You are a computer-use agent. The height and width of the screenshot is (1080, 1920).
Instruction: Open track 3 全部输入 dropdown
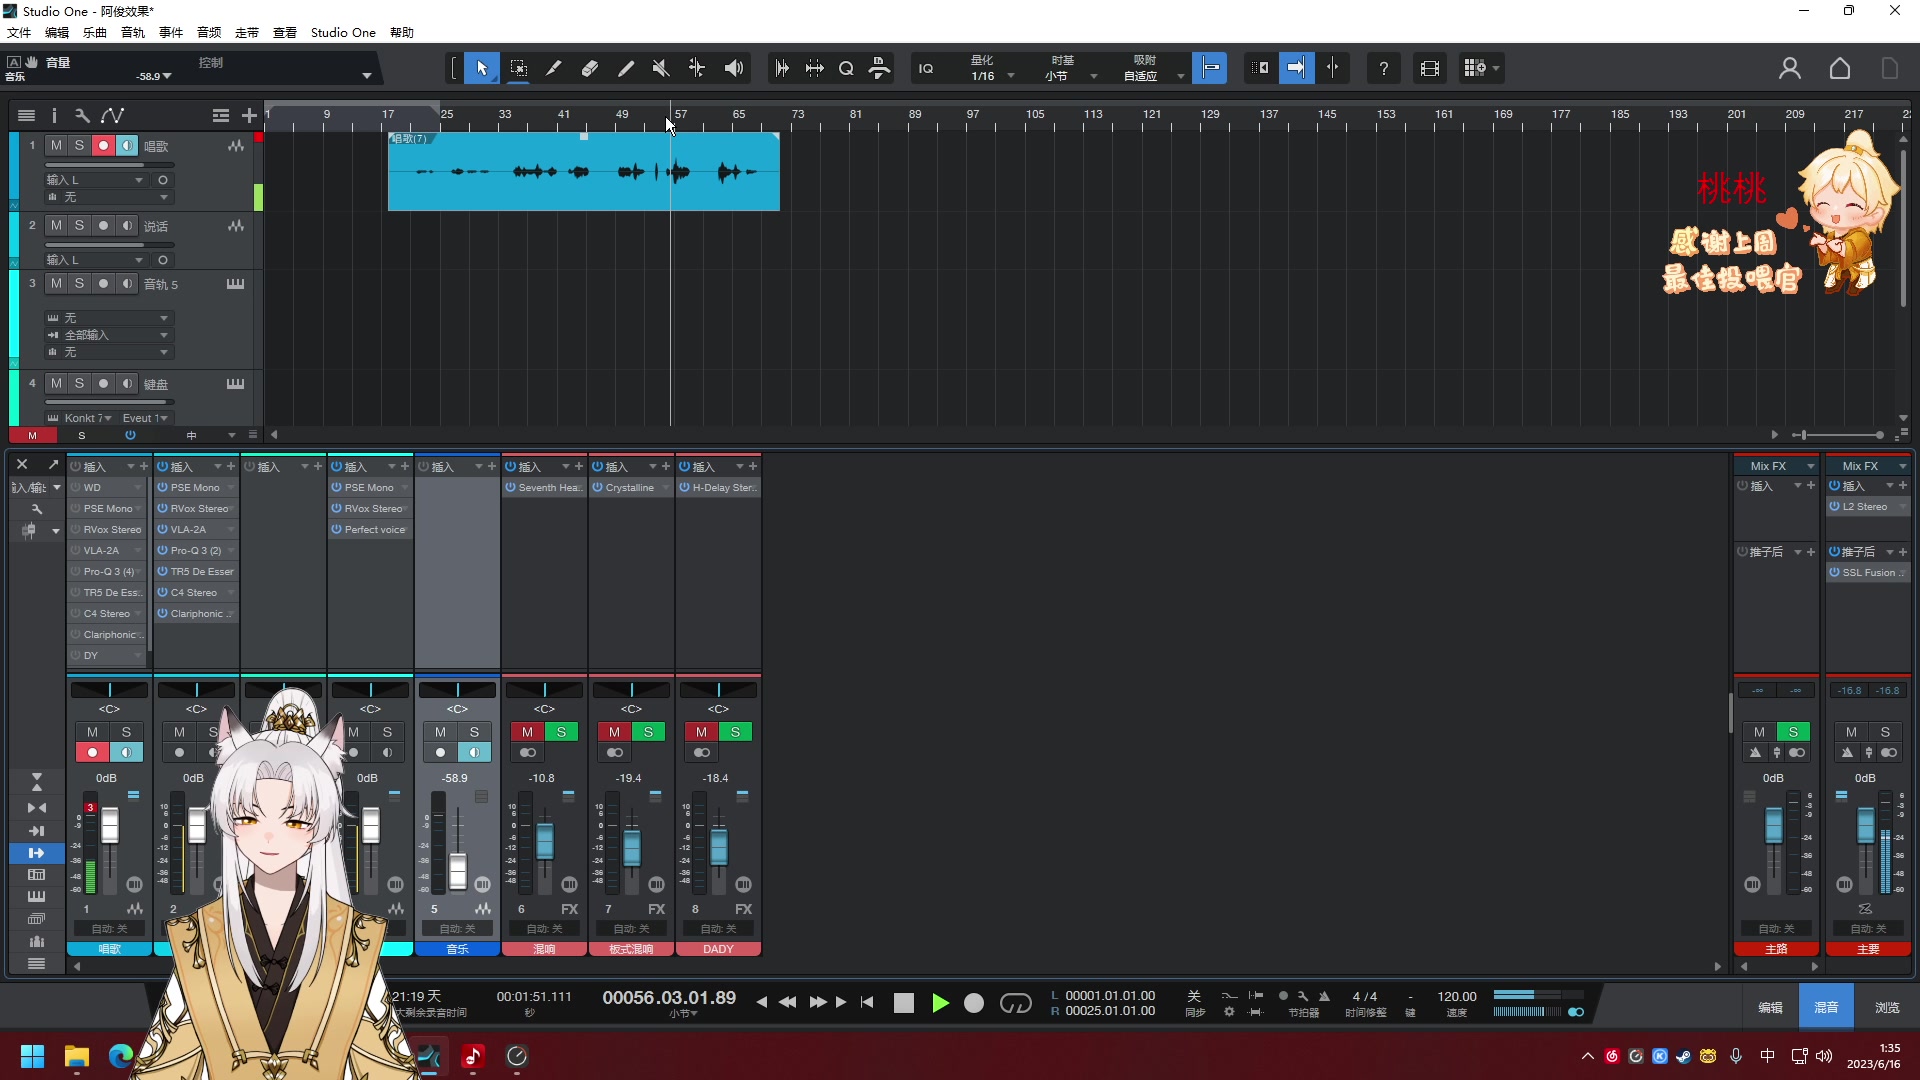pyautogui.click(x=108, y=335)
